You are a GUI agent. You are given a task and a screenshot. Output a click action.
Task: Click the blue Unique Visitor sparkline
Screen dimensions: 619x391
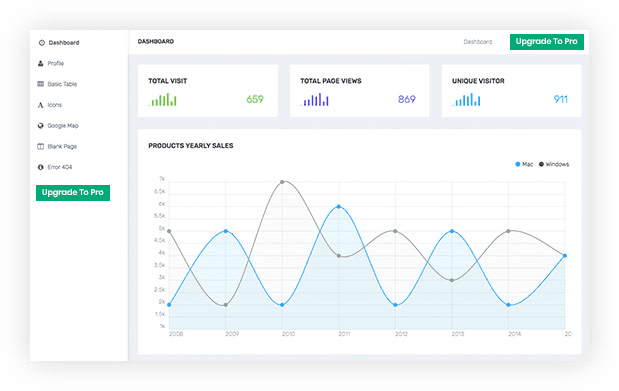[x=467, y=100]
